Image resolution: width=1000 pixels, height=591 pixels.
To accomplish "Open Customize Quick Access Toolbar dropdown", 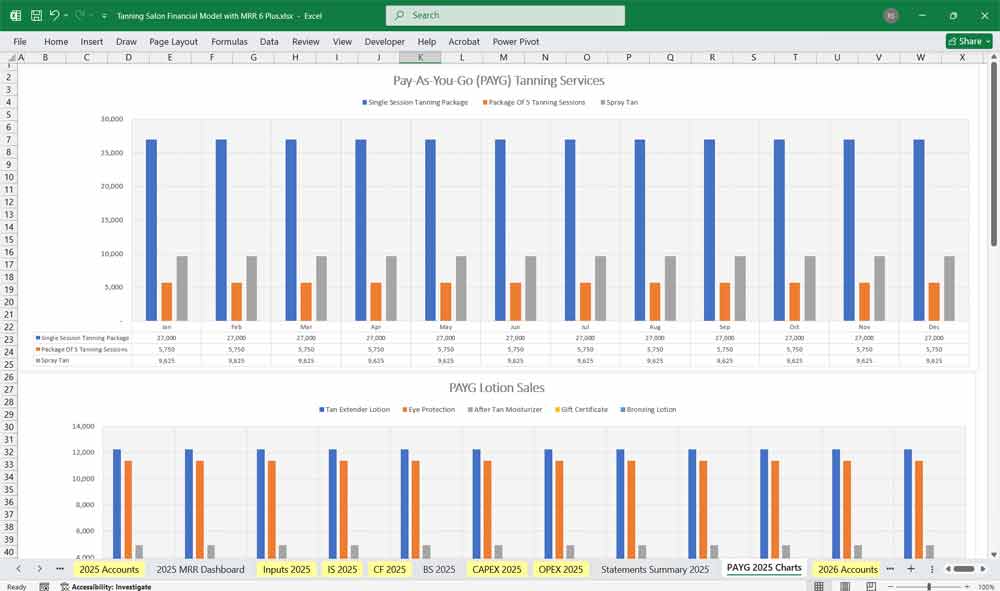I will 104,16.
